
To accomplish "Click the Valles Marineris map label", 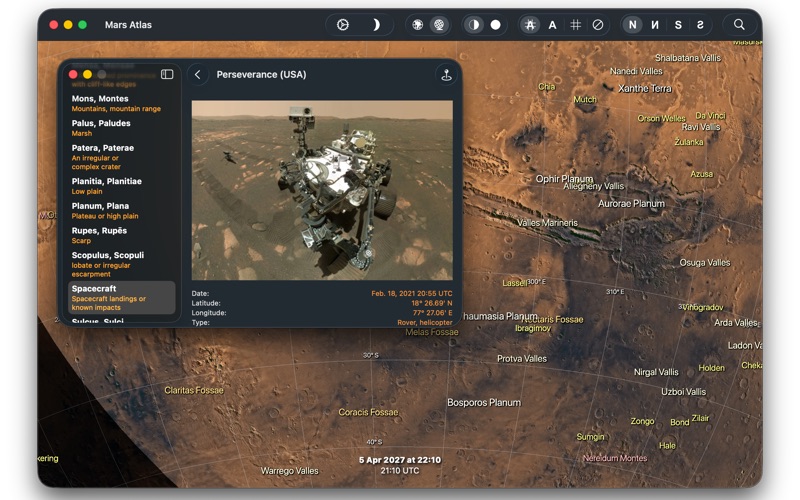I will tap(547, 222).
